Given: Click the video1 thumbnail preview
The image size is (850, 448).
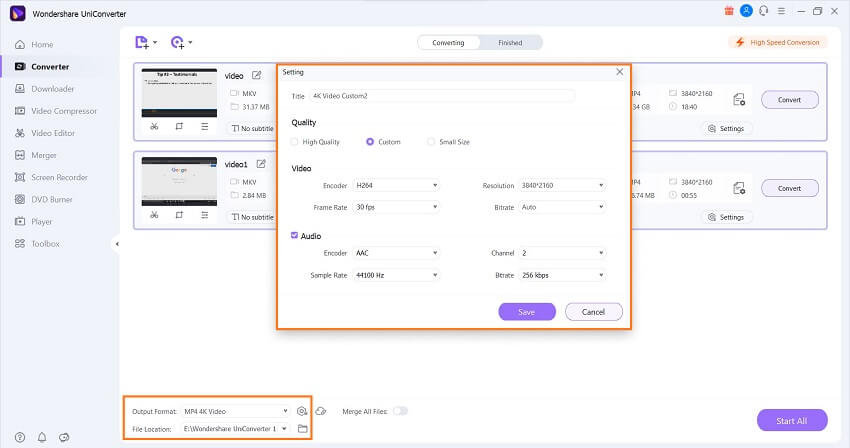Looking at the screenshot, I should click(x=179, y=181).
